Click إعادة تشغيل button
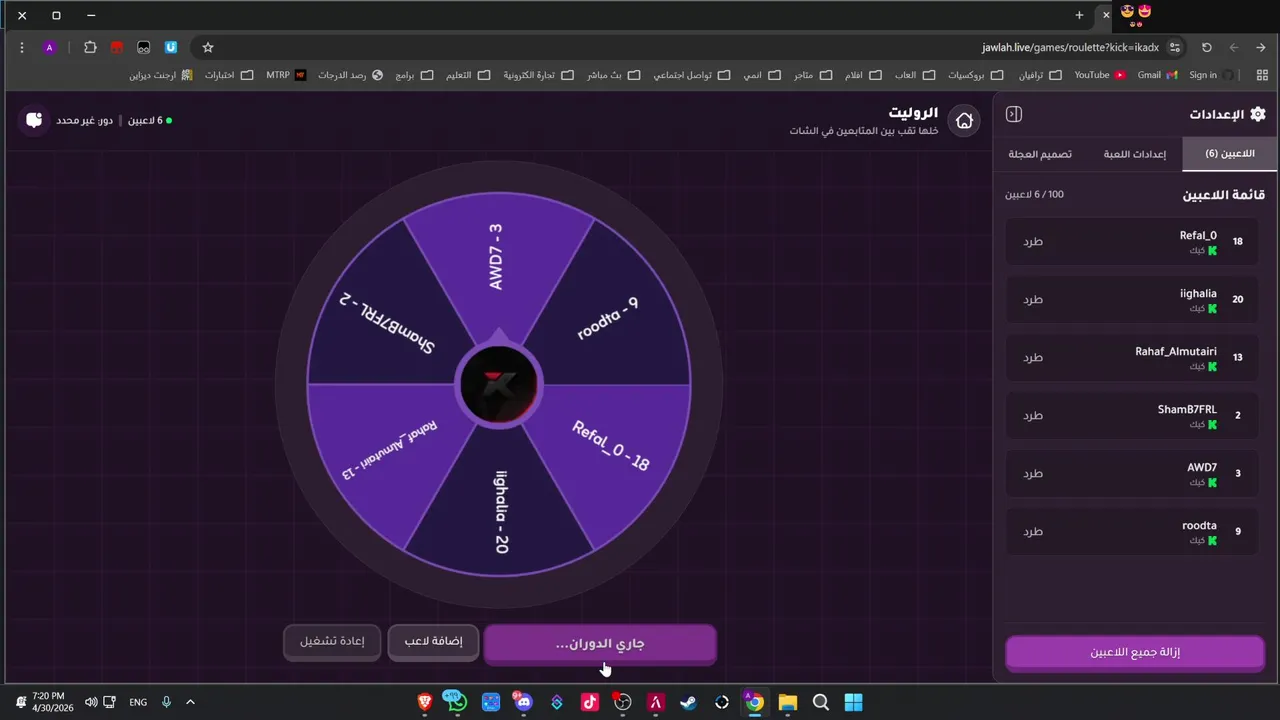This screenshot has width=1280, height=720. [332, 642]
